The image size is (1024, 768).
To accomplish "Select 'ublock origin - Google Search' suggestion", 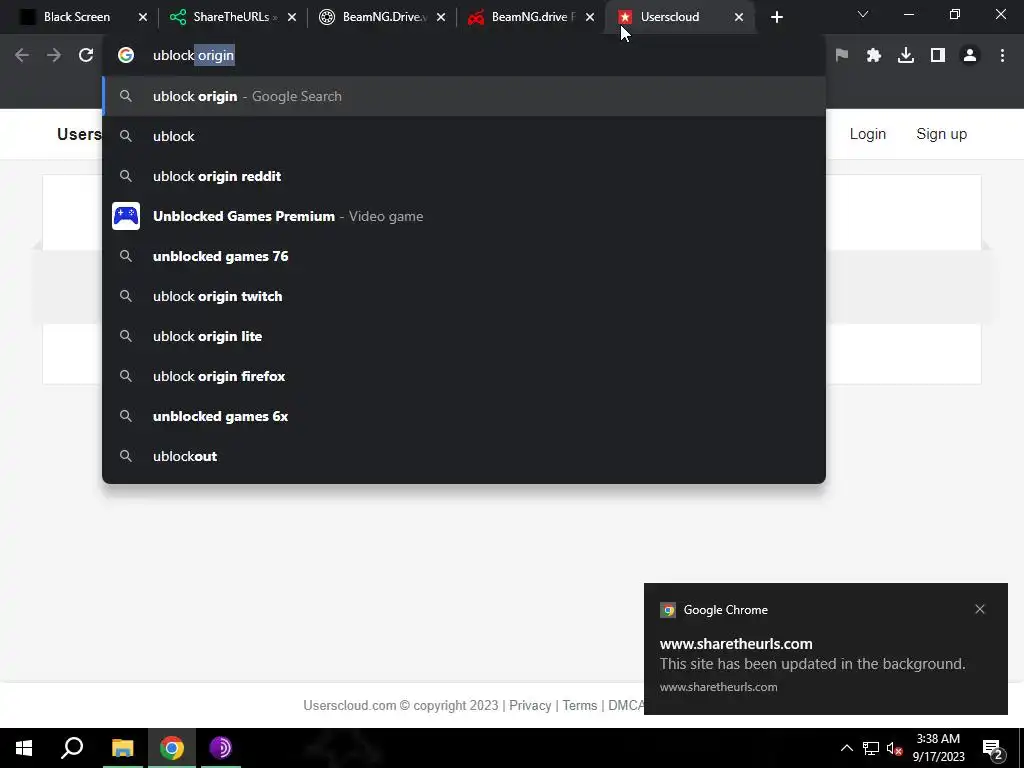I will (x=464, y=96).
